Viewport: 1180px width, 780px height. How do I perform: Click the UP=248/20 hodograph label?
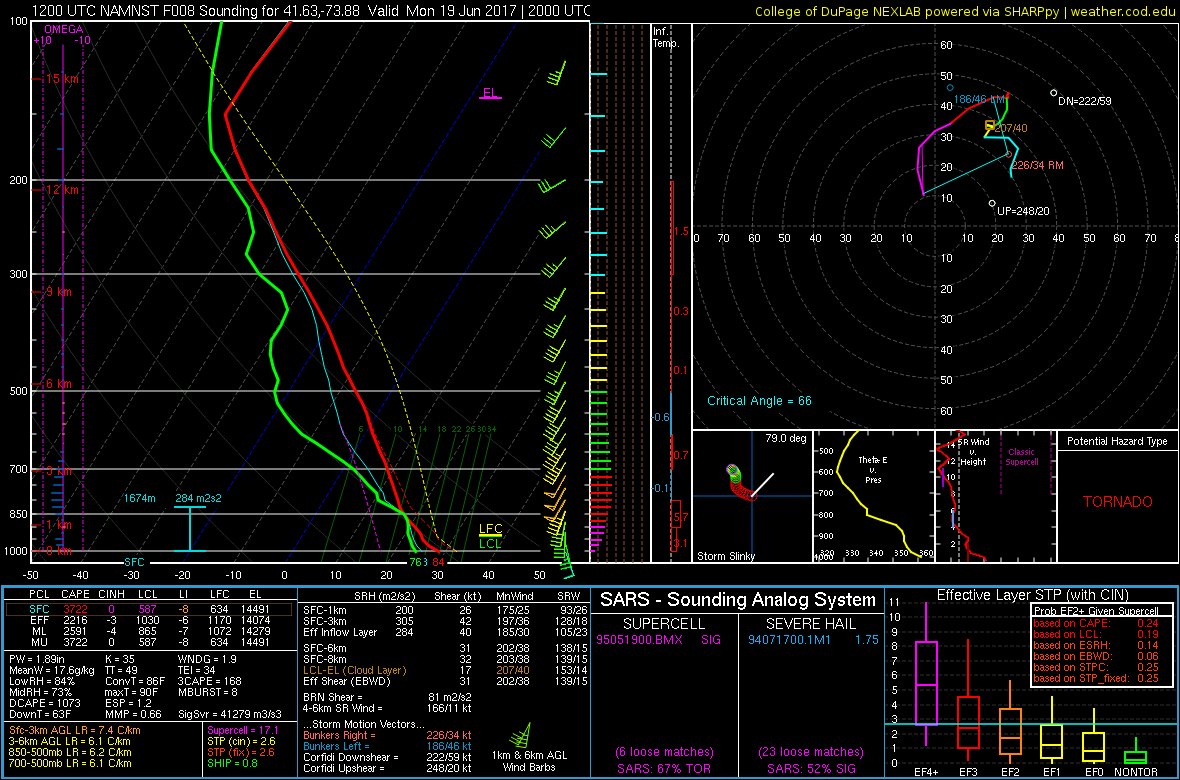click(1022, 211)
